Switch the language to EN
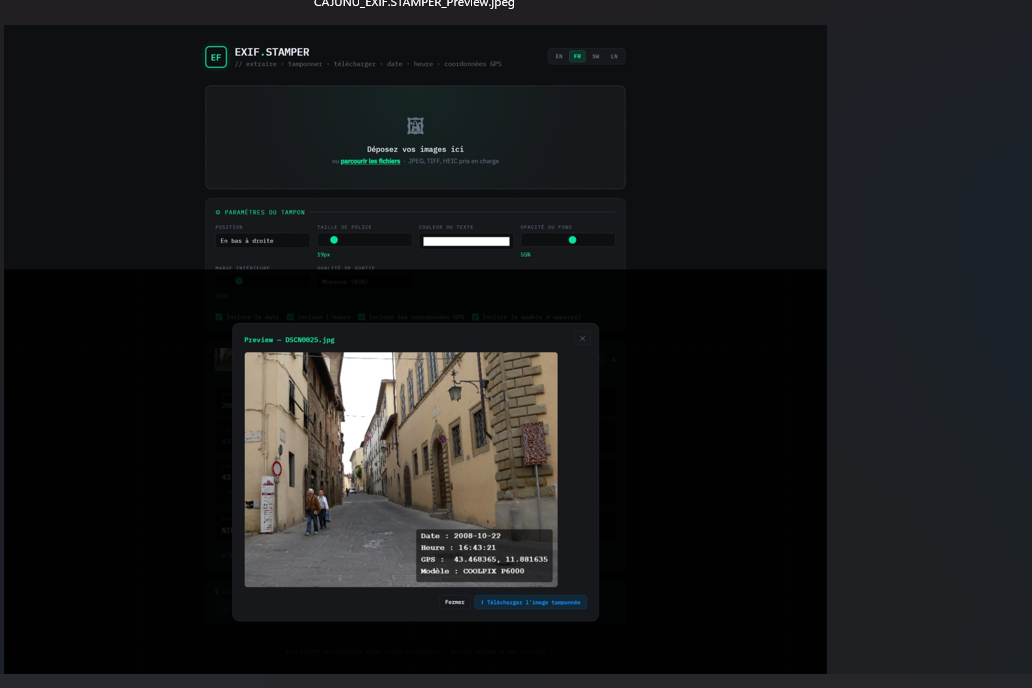Viewport: 1032px width, 688px height. coord(559,57)
